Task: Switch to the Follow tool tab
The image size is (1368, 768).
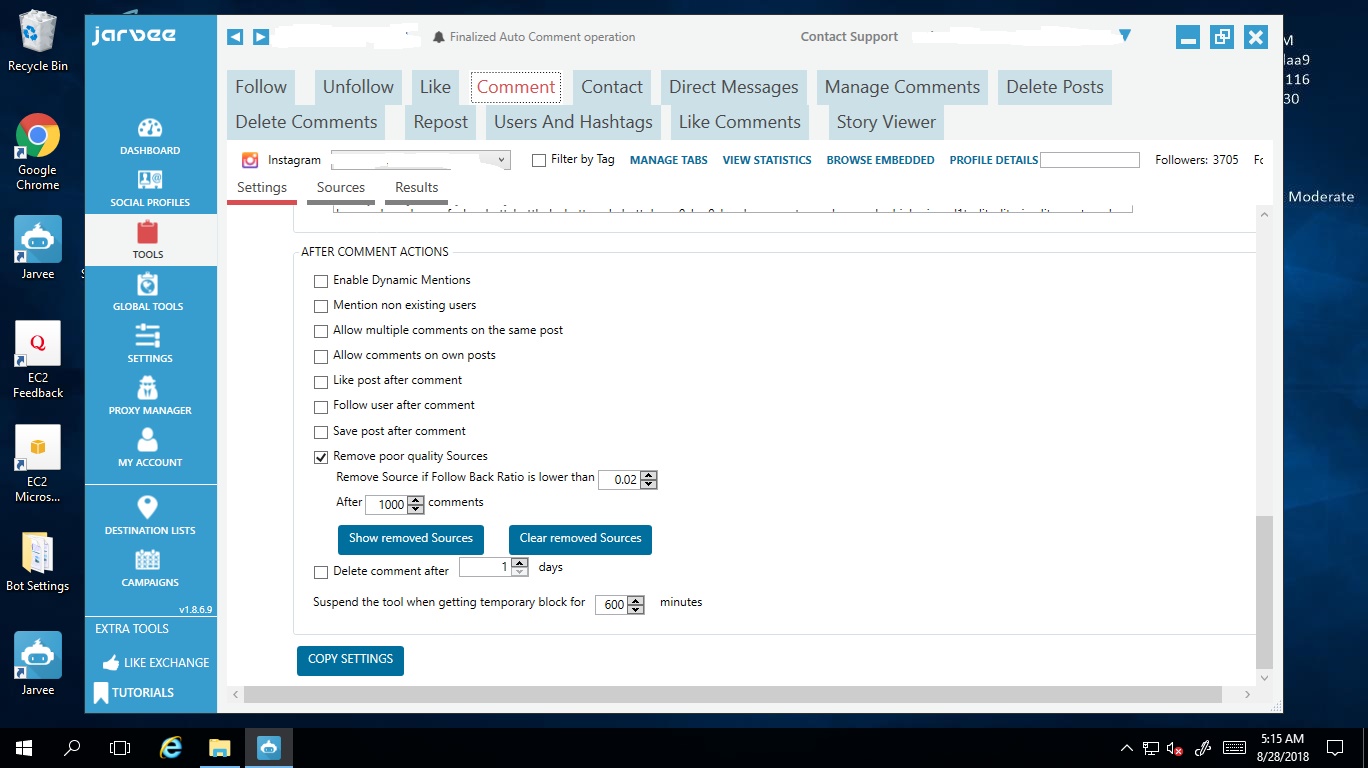Action: coord(261,87)
